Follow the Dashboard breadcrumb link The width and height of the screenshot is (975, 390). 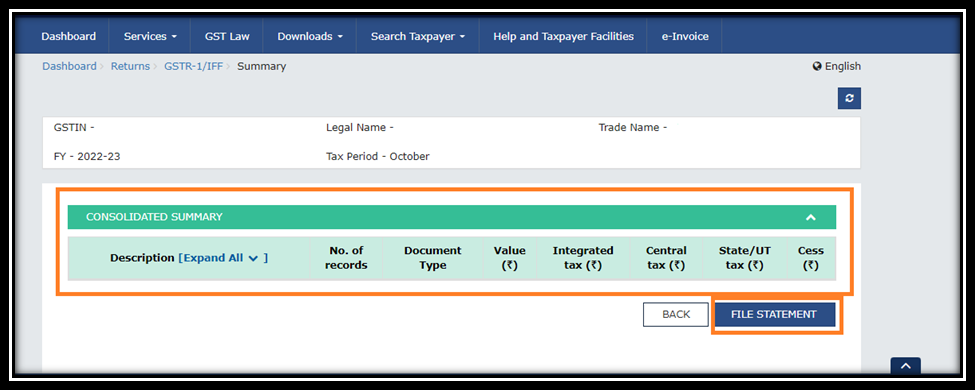tap(69, 66)
